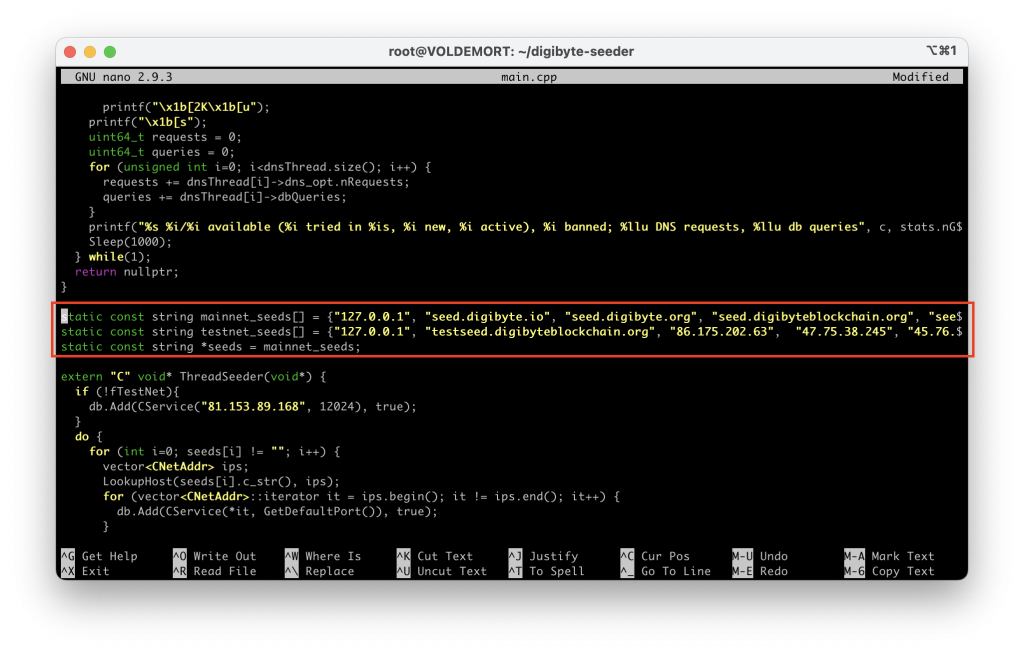The image size is (1024, 654).
Task: Click the M-U Undo shortcut
Action: (760, 556)
